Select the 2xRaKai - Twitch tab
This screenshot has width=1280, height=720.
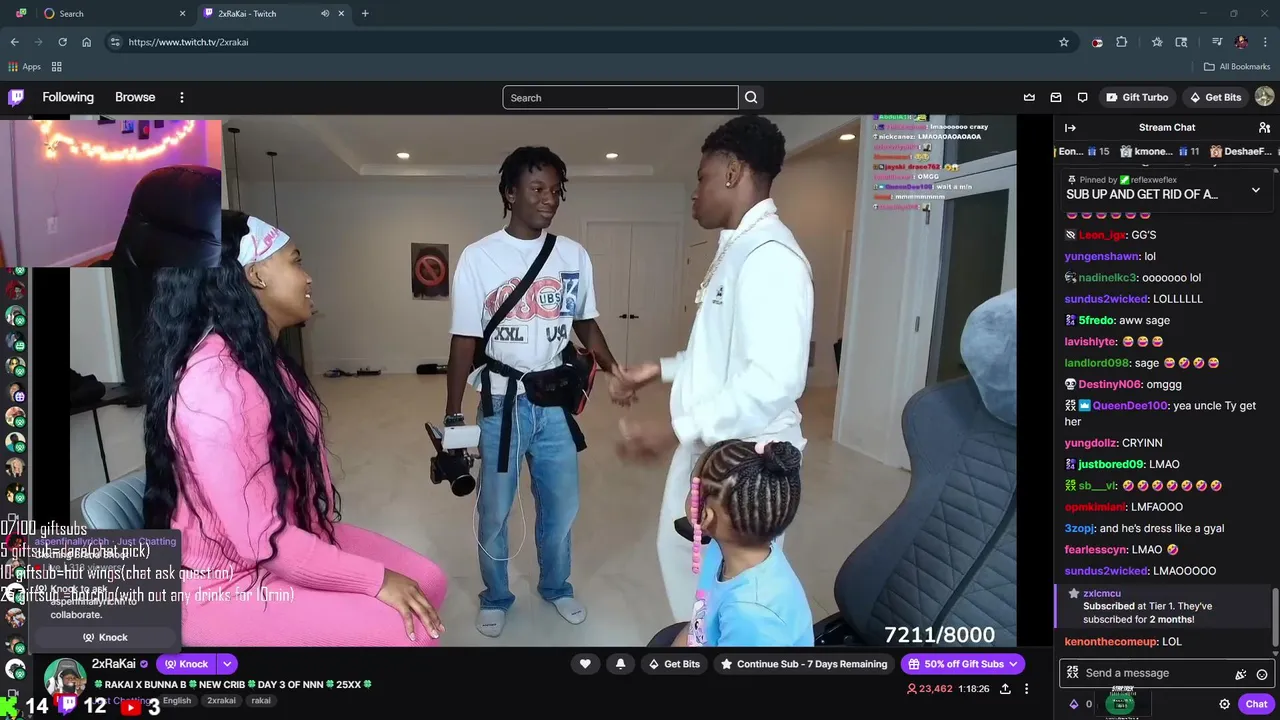coord(273,13)
